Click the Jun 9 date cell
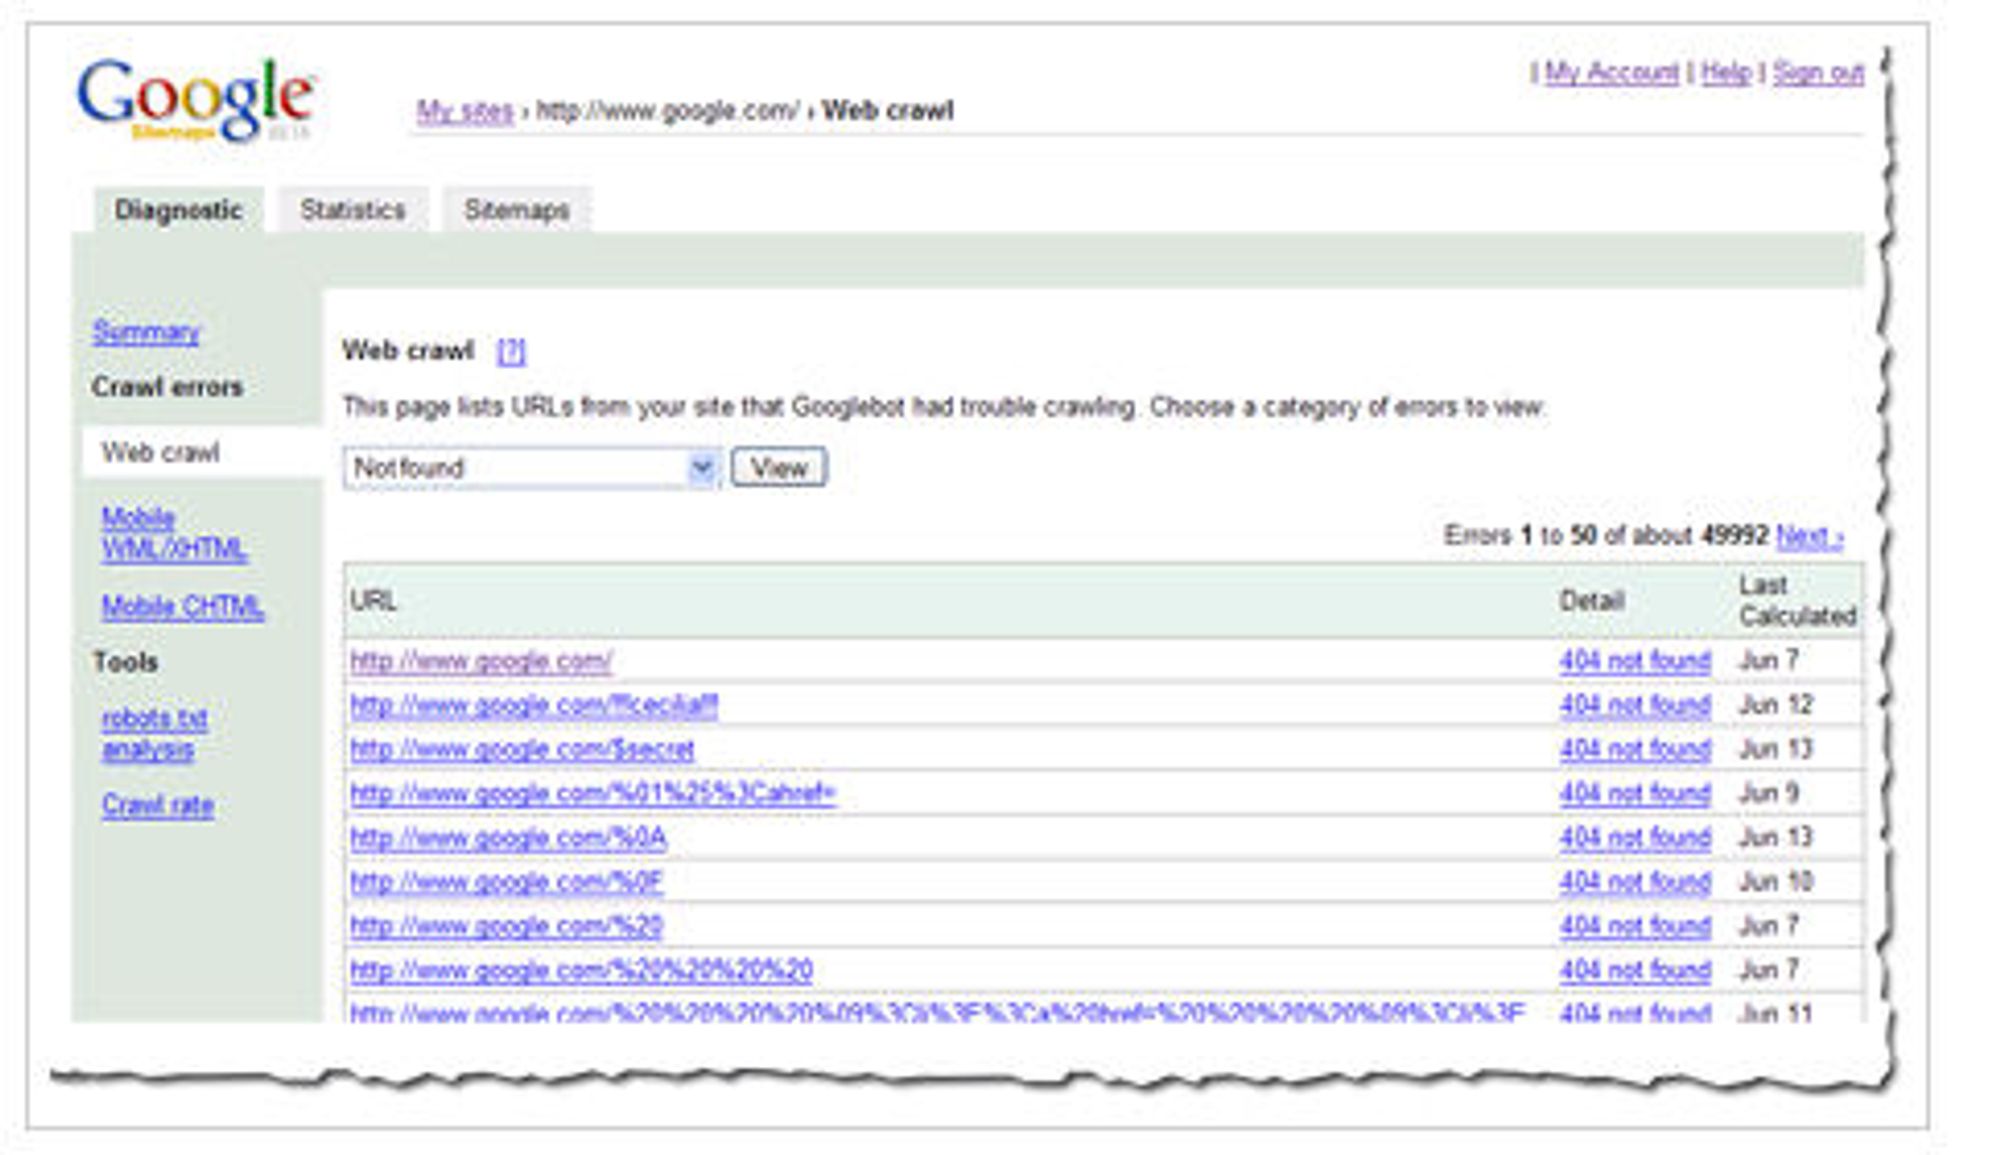Screen dimensions: 2000x1155 (x=1769, y=794)
